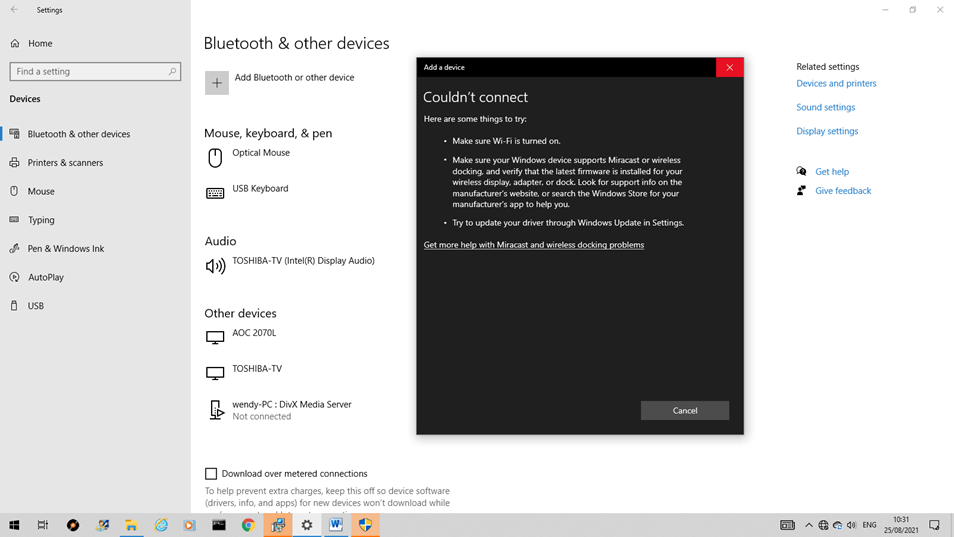Click the media server icon beside wendy-PC
The width and height of the screenshot is (954, 537).
[x=216, y=410]
